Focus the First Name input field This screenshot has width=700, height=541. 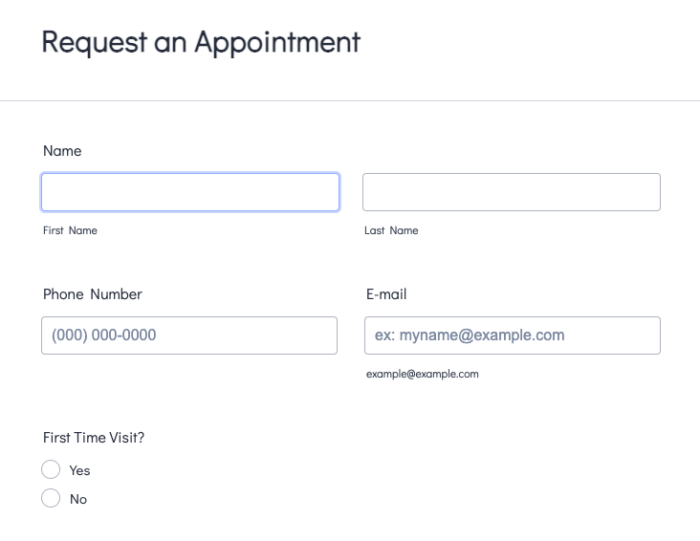(190, 192)
